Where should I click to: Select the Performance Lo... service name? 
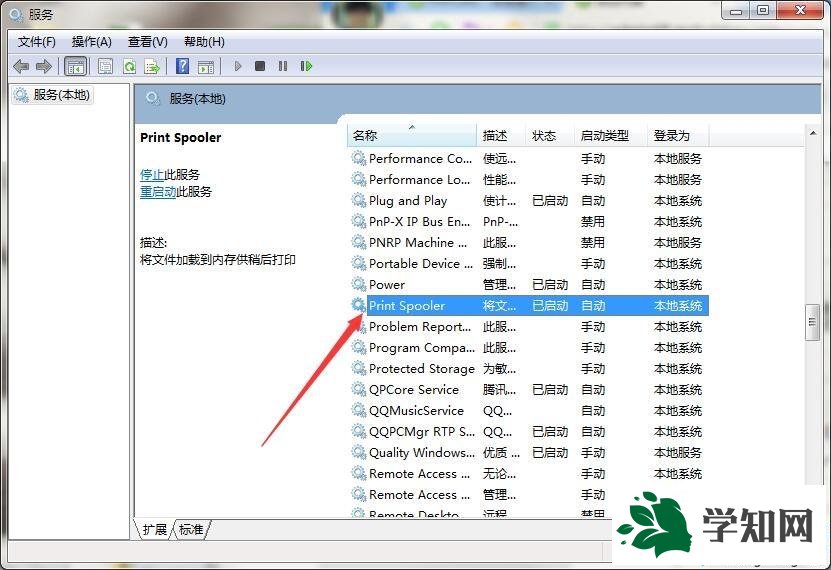(419, 180)
